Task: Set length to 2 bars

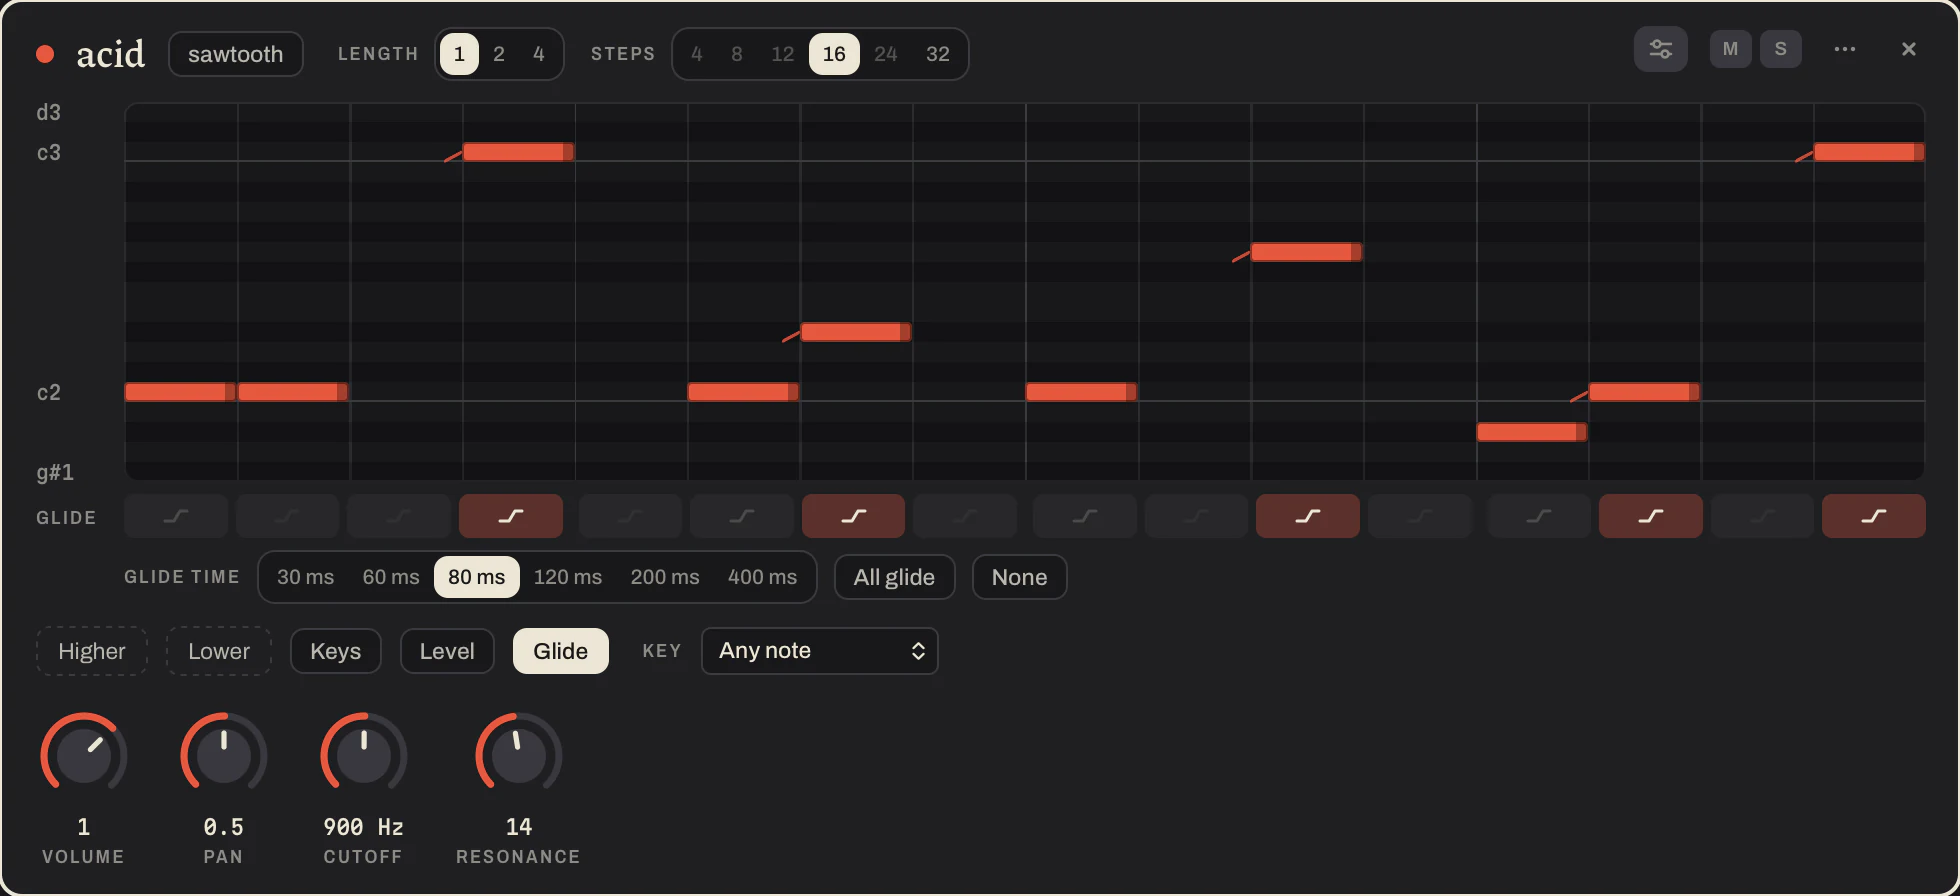Action: (x=498, y=54)
